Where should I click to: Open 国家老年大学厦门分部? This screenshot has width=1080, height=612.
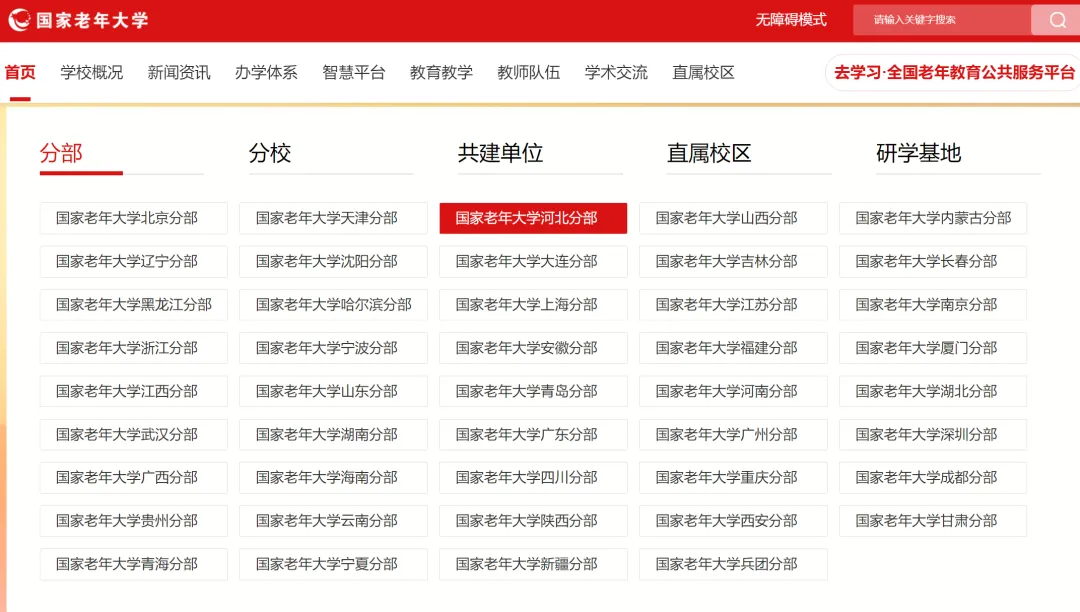pyautogui.click(x=933, y=348)
